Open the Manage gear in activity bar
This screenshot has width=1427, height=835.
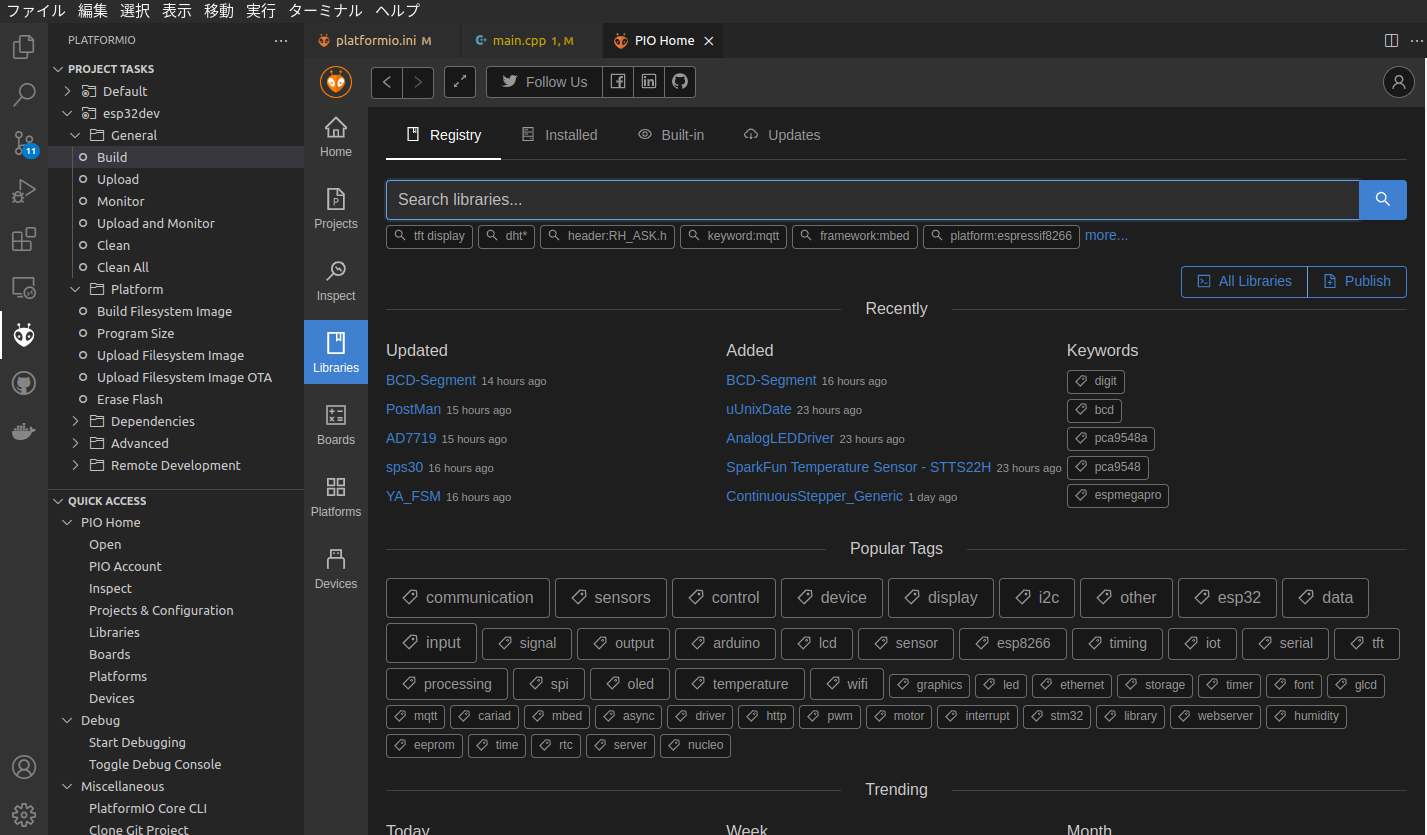point(24,814)
